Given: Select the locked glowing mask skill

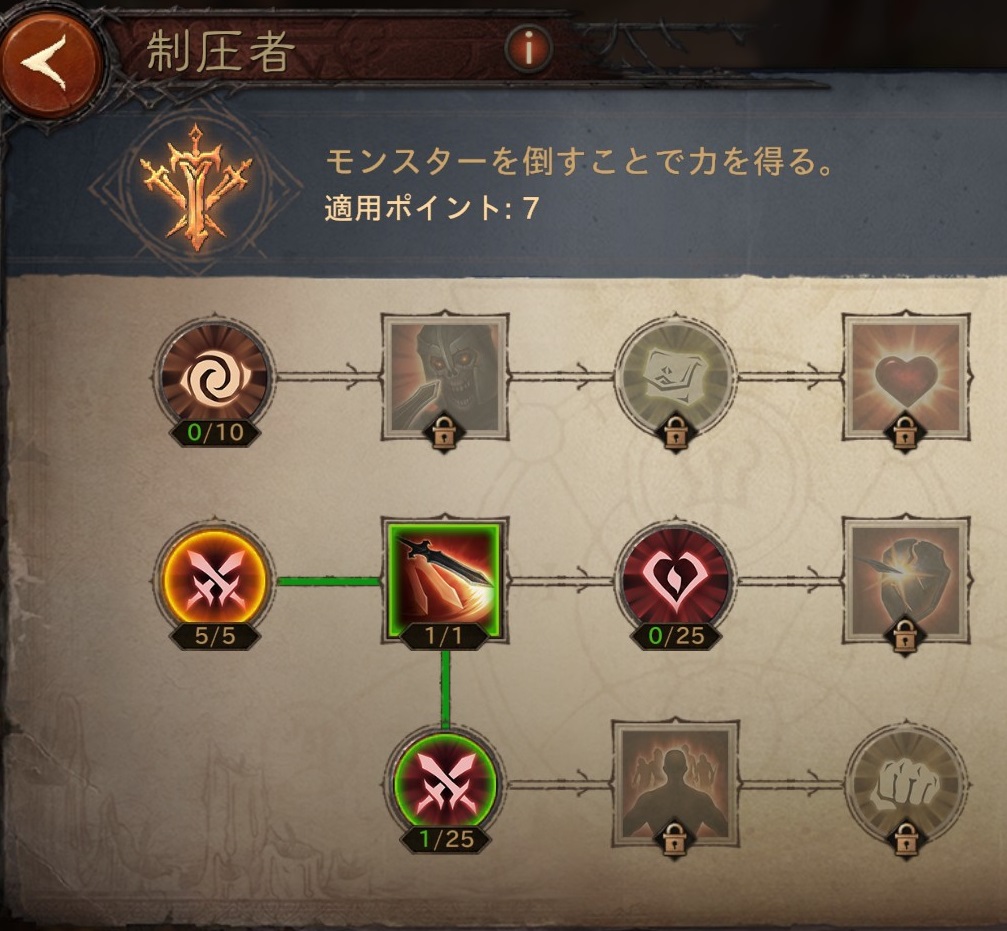Looking at the screenshot, I should click(675, 376).
